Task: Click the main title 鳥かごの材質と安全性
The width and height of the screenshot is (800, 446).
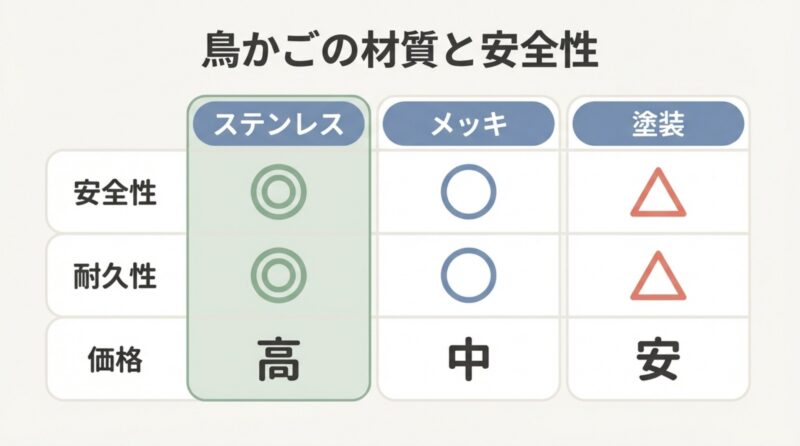Action: tap(399, 50)
